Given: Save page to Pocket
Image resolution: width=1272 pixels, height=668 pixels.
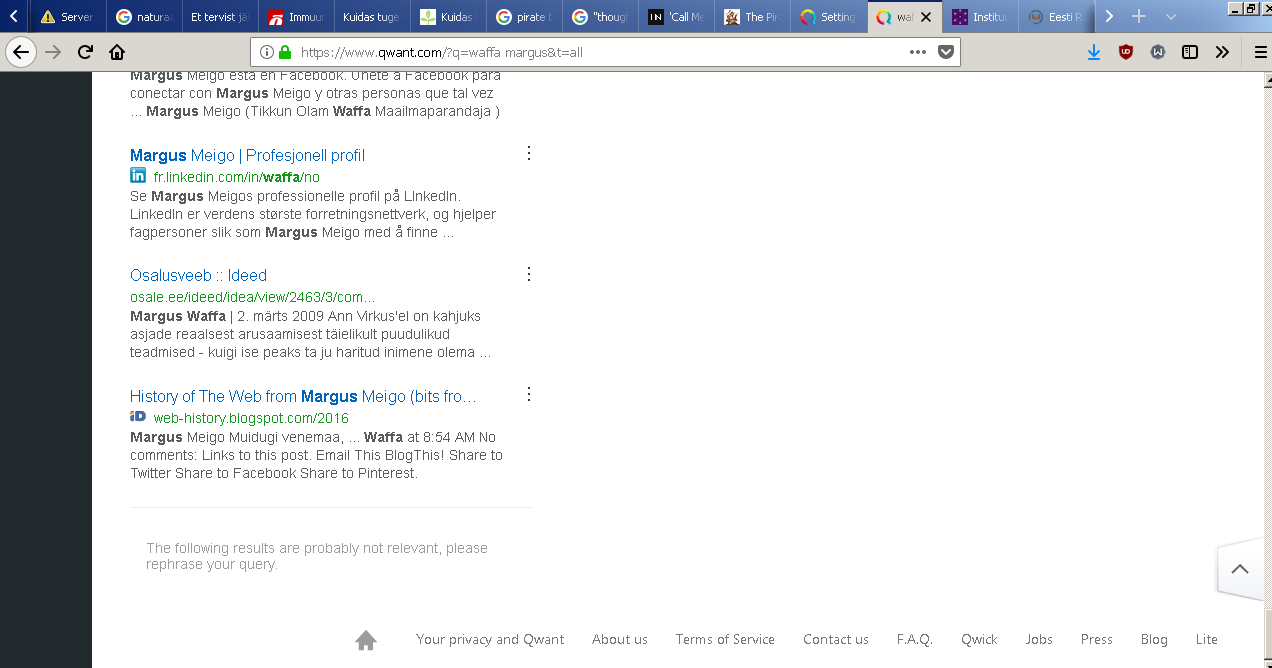Looking at the screenshot, I should point(946,52).
